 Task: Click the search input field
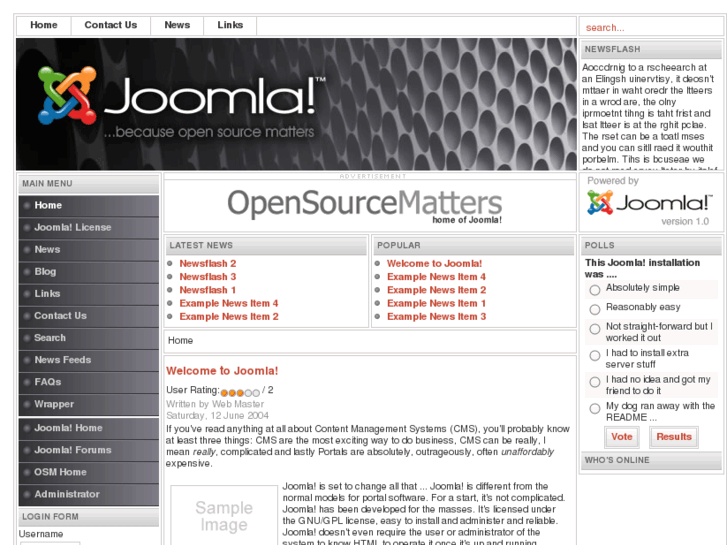click(651, 27)
